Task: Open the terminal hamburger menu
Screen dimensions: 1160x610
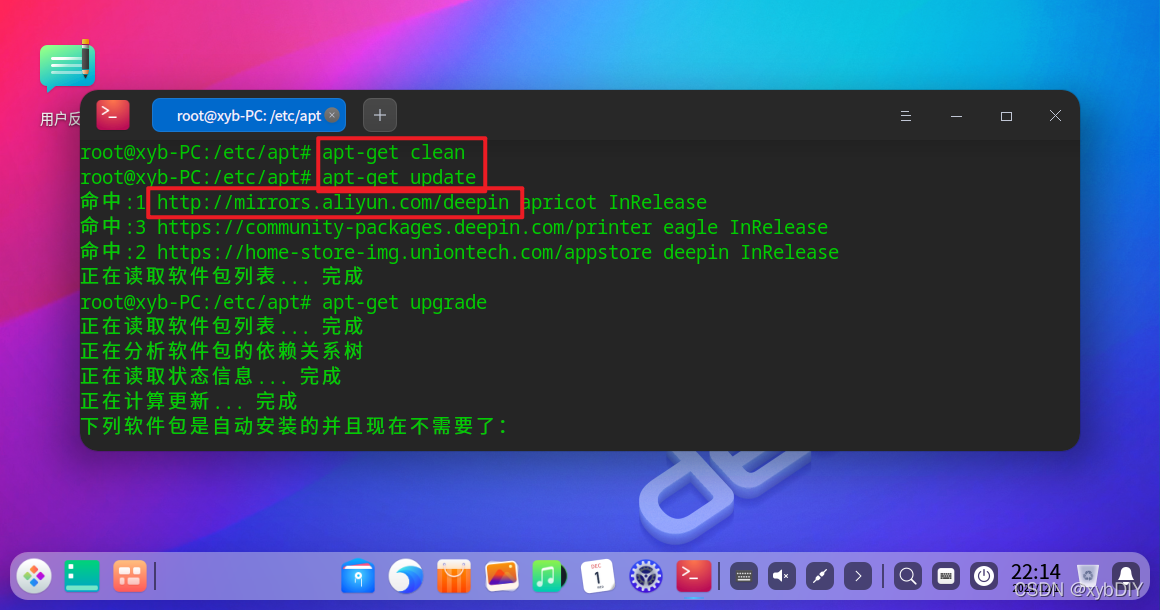Action: [906, 116]
